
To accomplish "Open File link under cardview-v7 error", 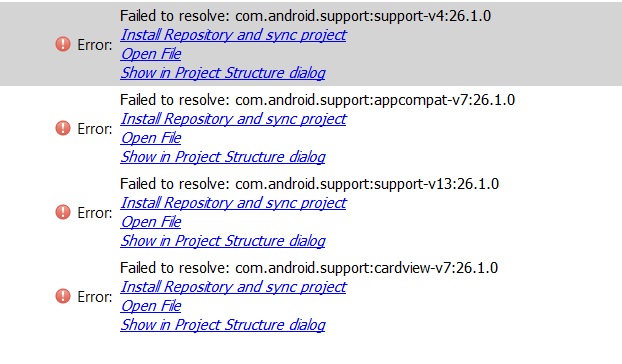I will (x=151, y=306).
